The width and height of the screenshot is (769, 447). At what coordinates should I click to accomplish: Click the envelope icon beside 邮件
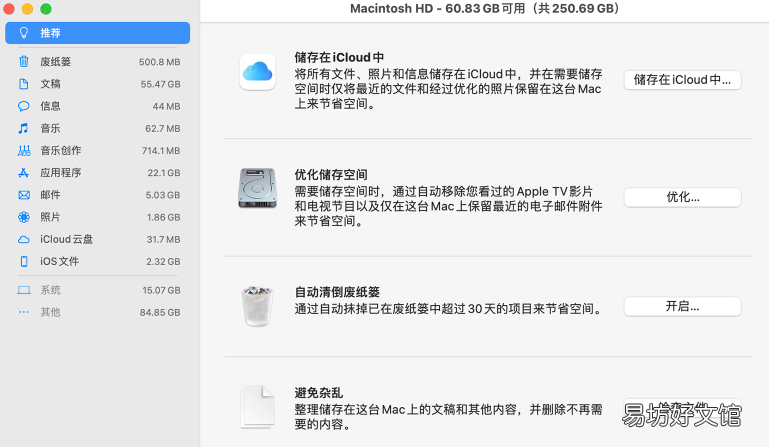[x=24, y=195]
